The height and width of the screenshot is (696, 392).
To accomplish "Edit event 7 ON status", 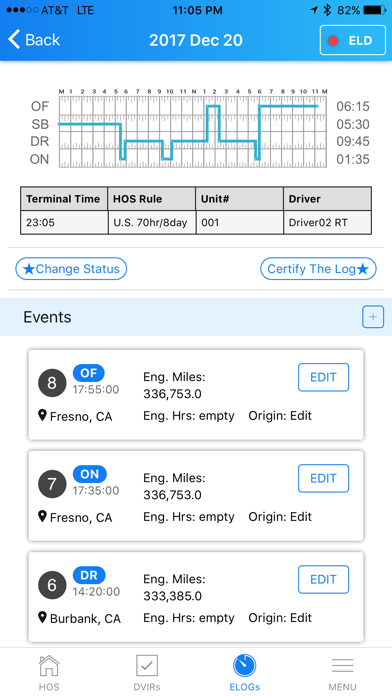I will 323,478.
